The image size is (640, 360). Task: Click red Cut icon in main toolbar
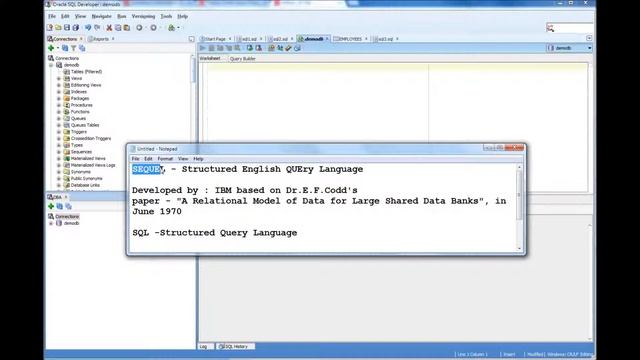pos(109,28)
